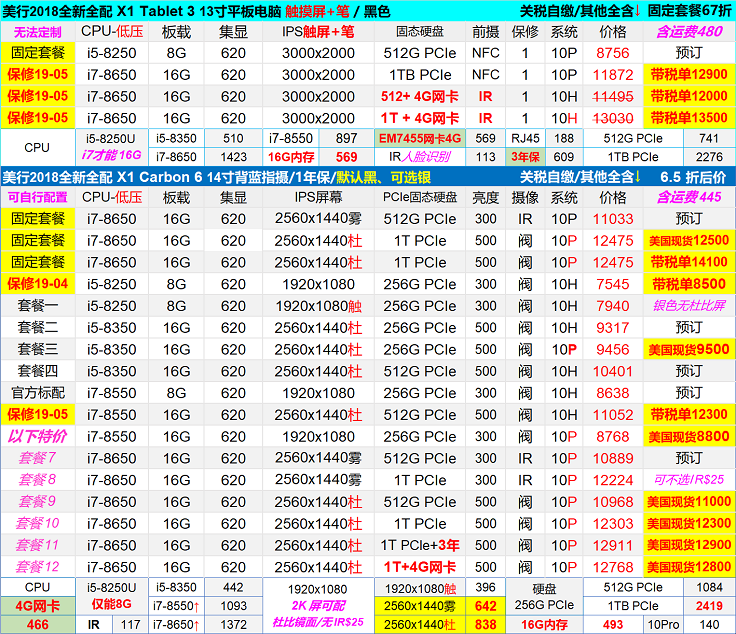Image resolution: width=736 pixels, height=634 pixels.
Task: Click the X1 Carbon 6 blue title banner
Action: (x=368, y=177)
